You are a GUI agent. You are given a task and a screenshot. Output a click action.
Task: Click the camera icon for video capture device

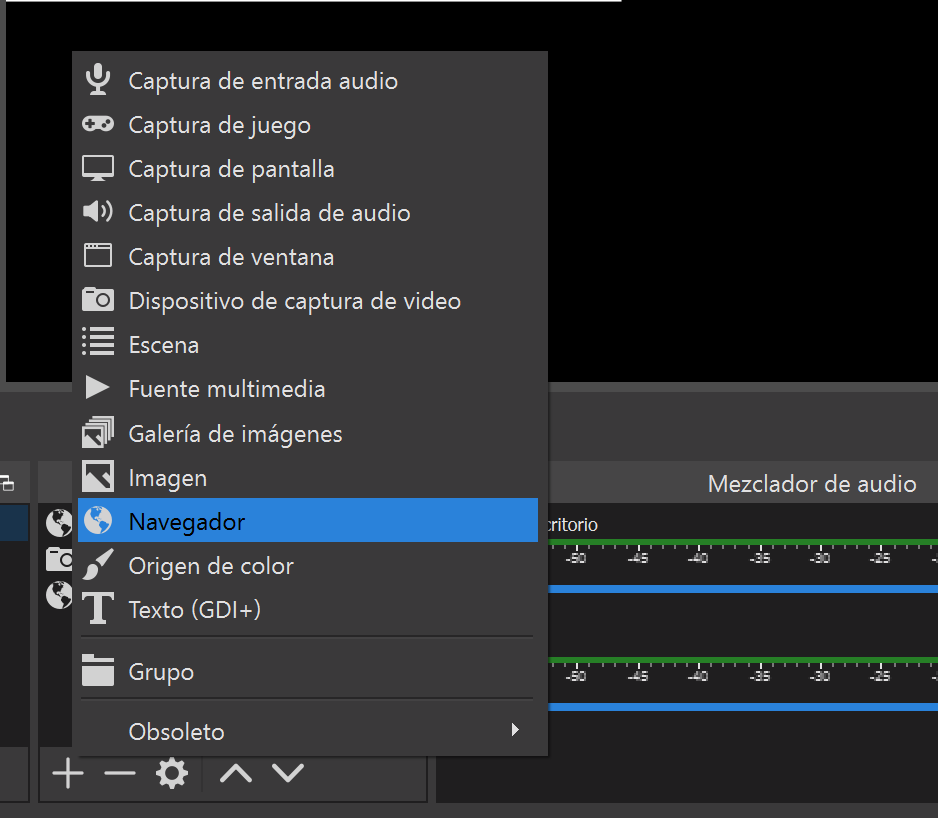click(97, 300)
